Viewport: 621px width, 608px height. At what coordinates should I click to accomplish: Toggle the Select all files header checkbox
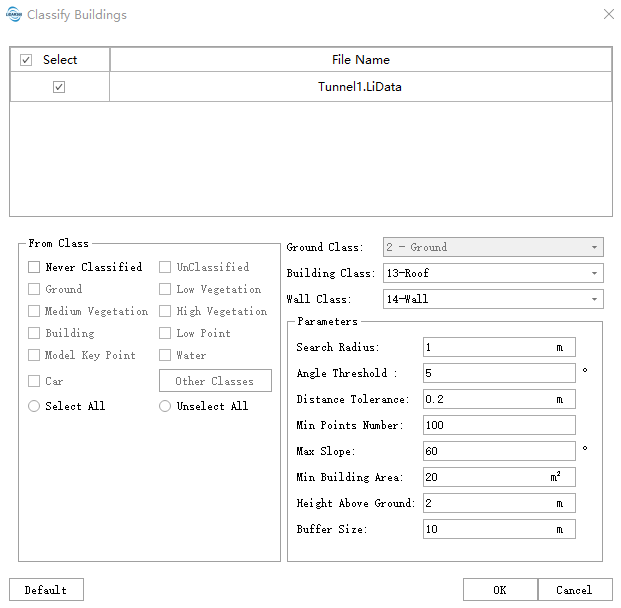[x=26, y=60]
